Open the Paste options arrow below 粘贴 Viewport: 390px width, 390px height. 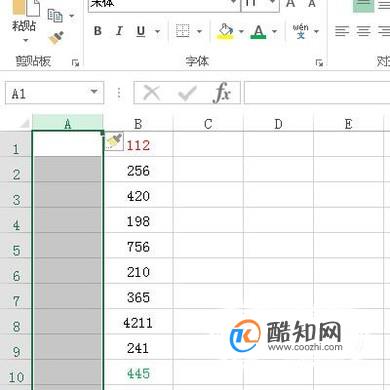pos(26,41)
